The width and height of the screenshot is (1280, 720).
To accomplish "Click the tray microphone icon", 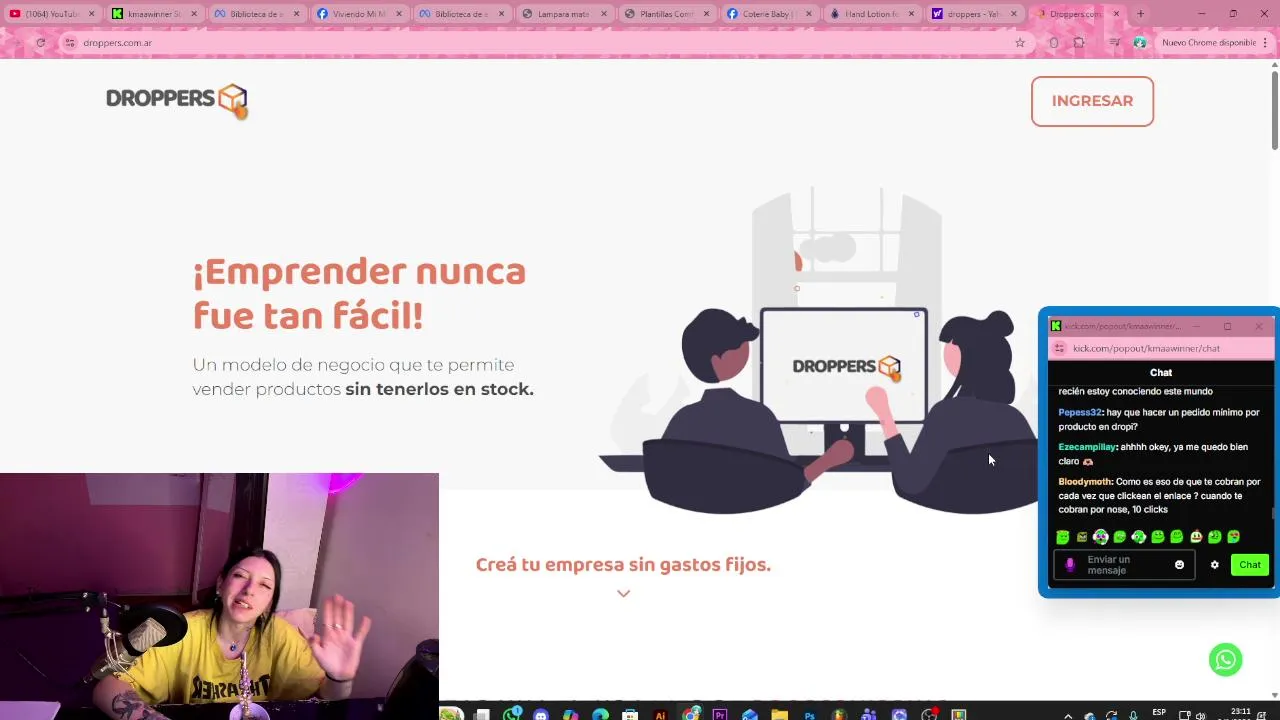I will pos(1133,715).
